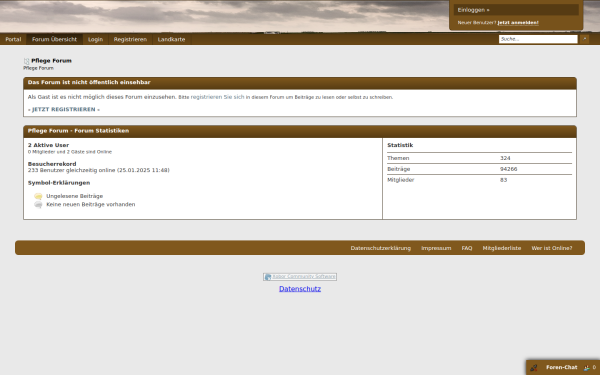This screenshot has width=600, height=375.
Task: Select '233 Benutzer gleichzeitig online' text
Action: 72,170
